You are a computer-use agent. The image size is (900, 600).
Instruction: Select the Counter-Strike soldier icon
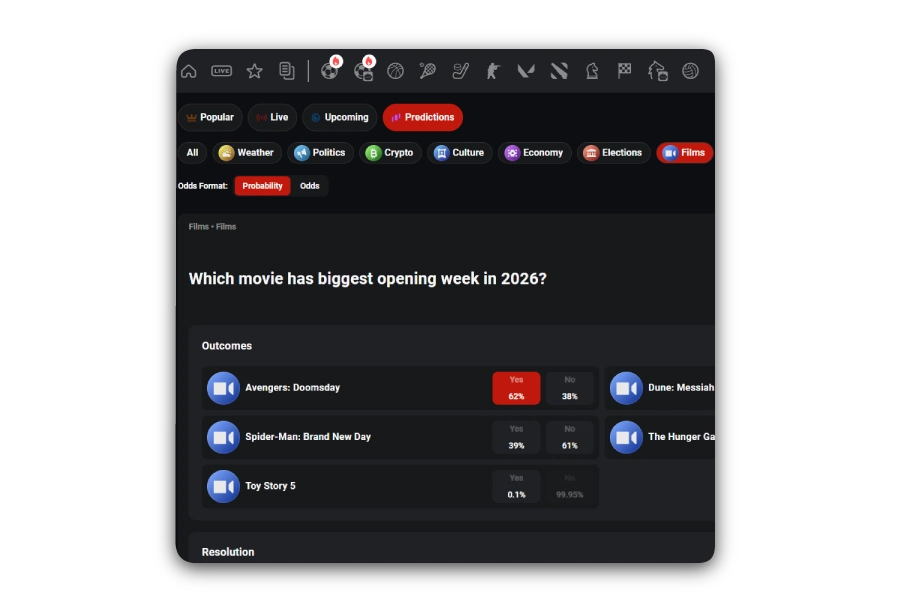492,71
